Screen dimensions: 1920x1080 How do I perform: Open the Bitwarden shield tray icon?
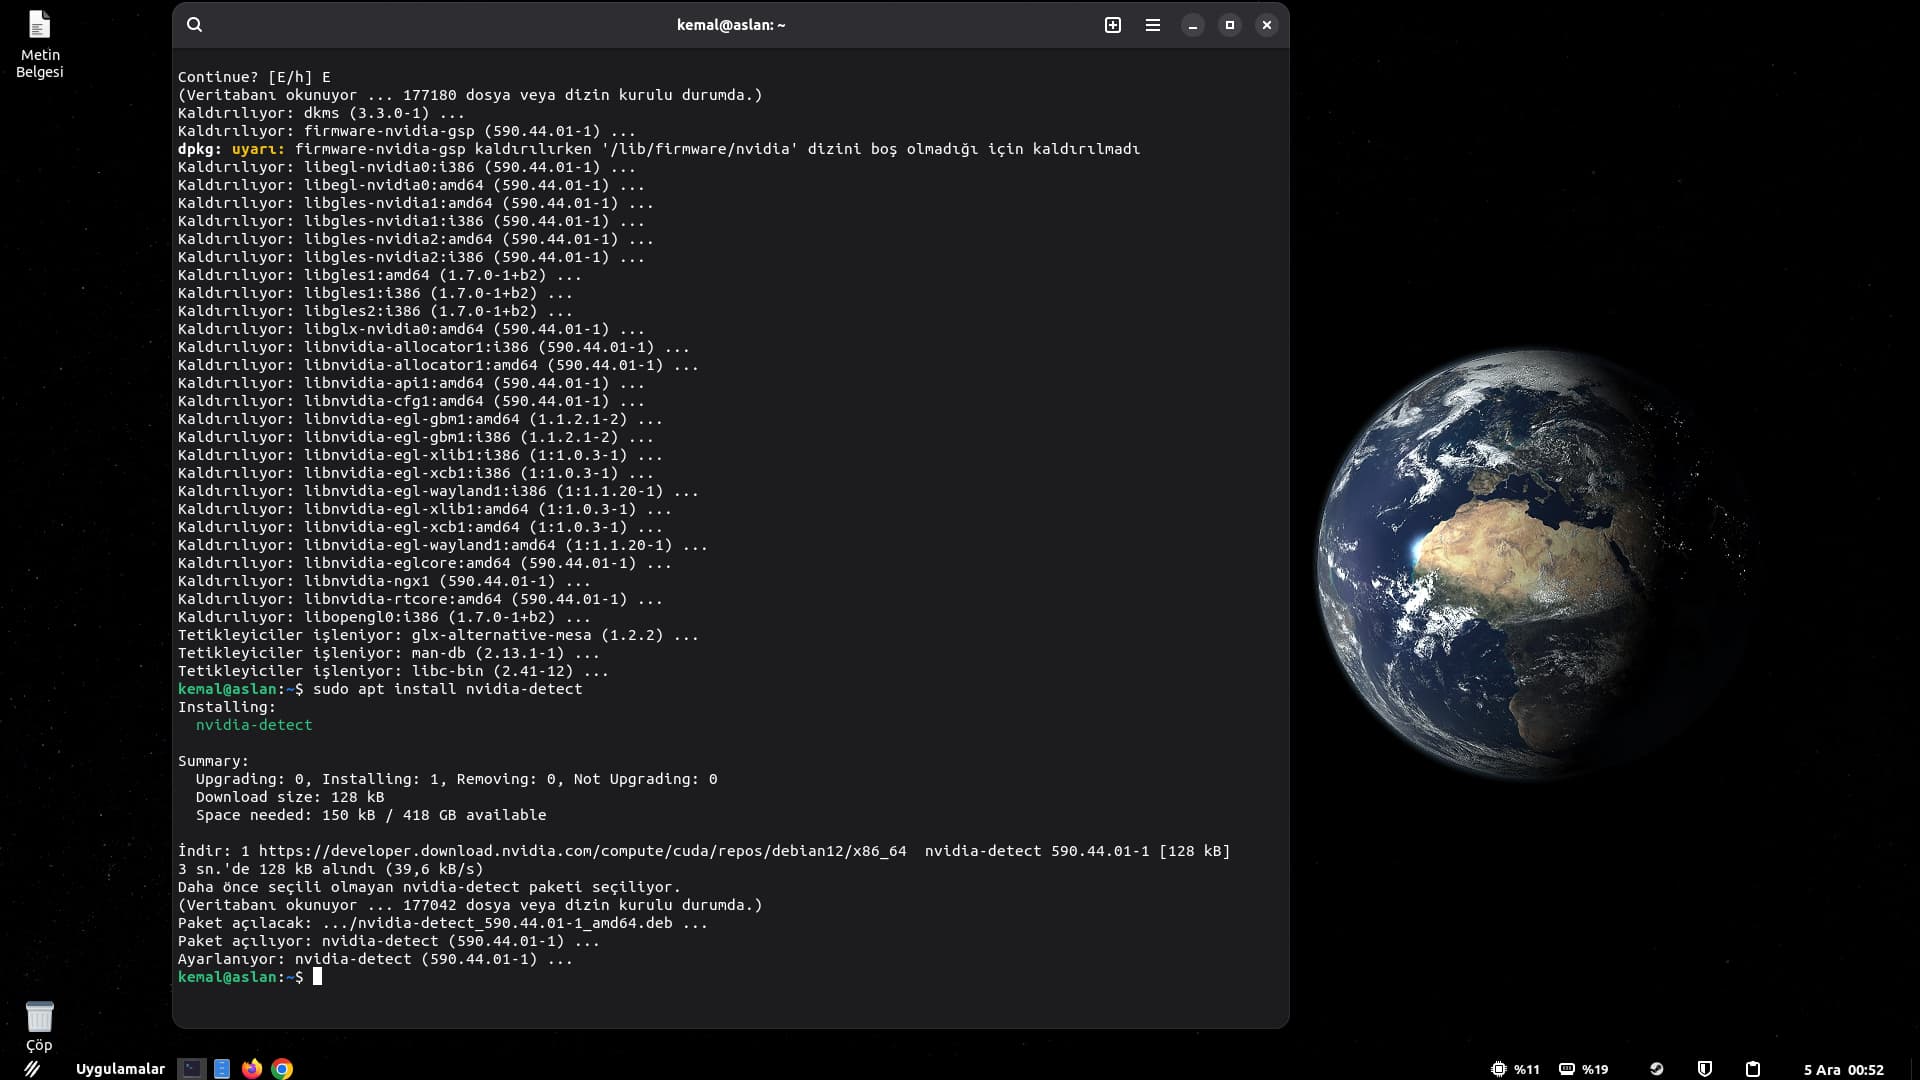1705,1069
